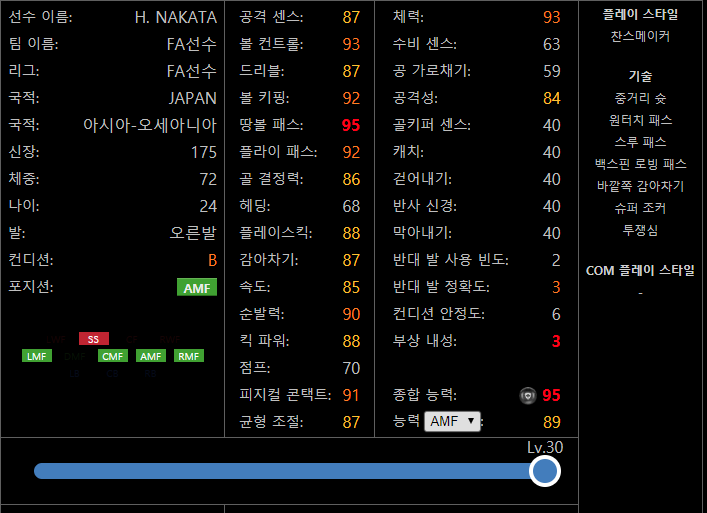Click the COM 플레이 스타일 heading
The image size is (707, 513).
click(x=640, y=270)
